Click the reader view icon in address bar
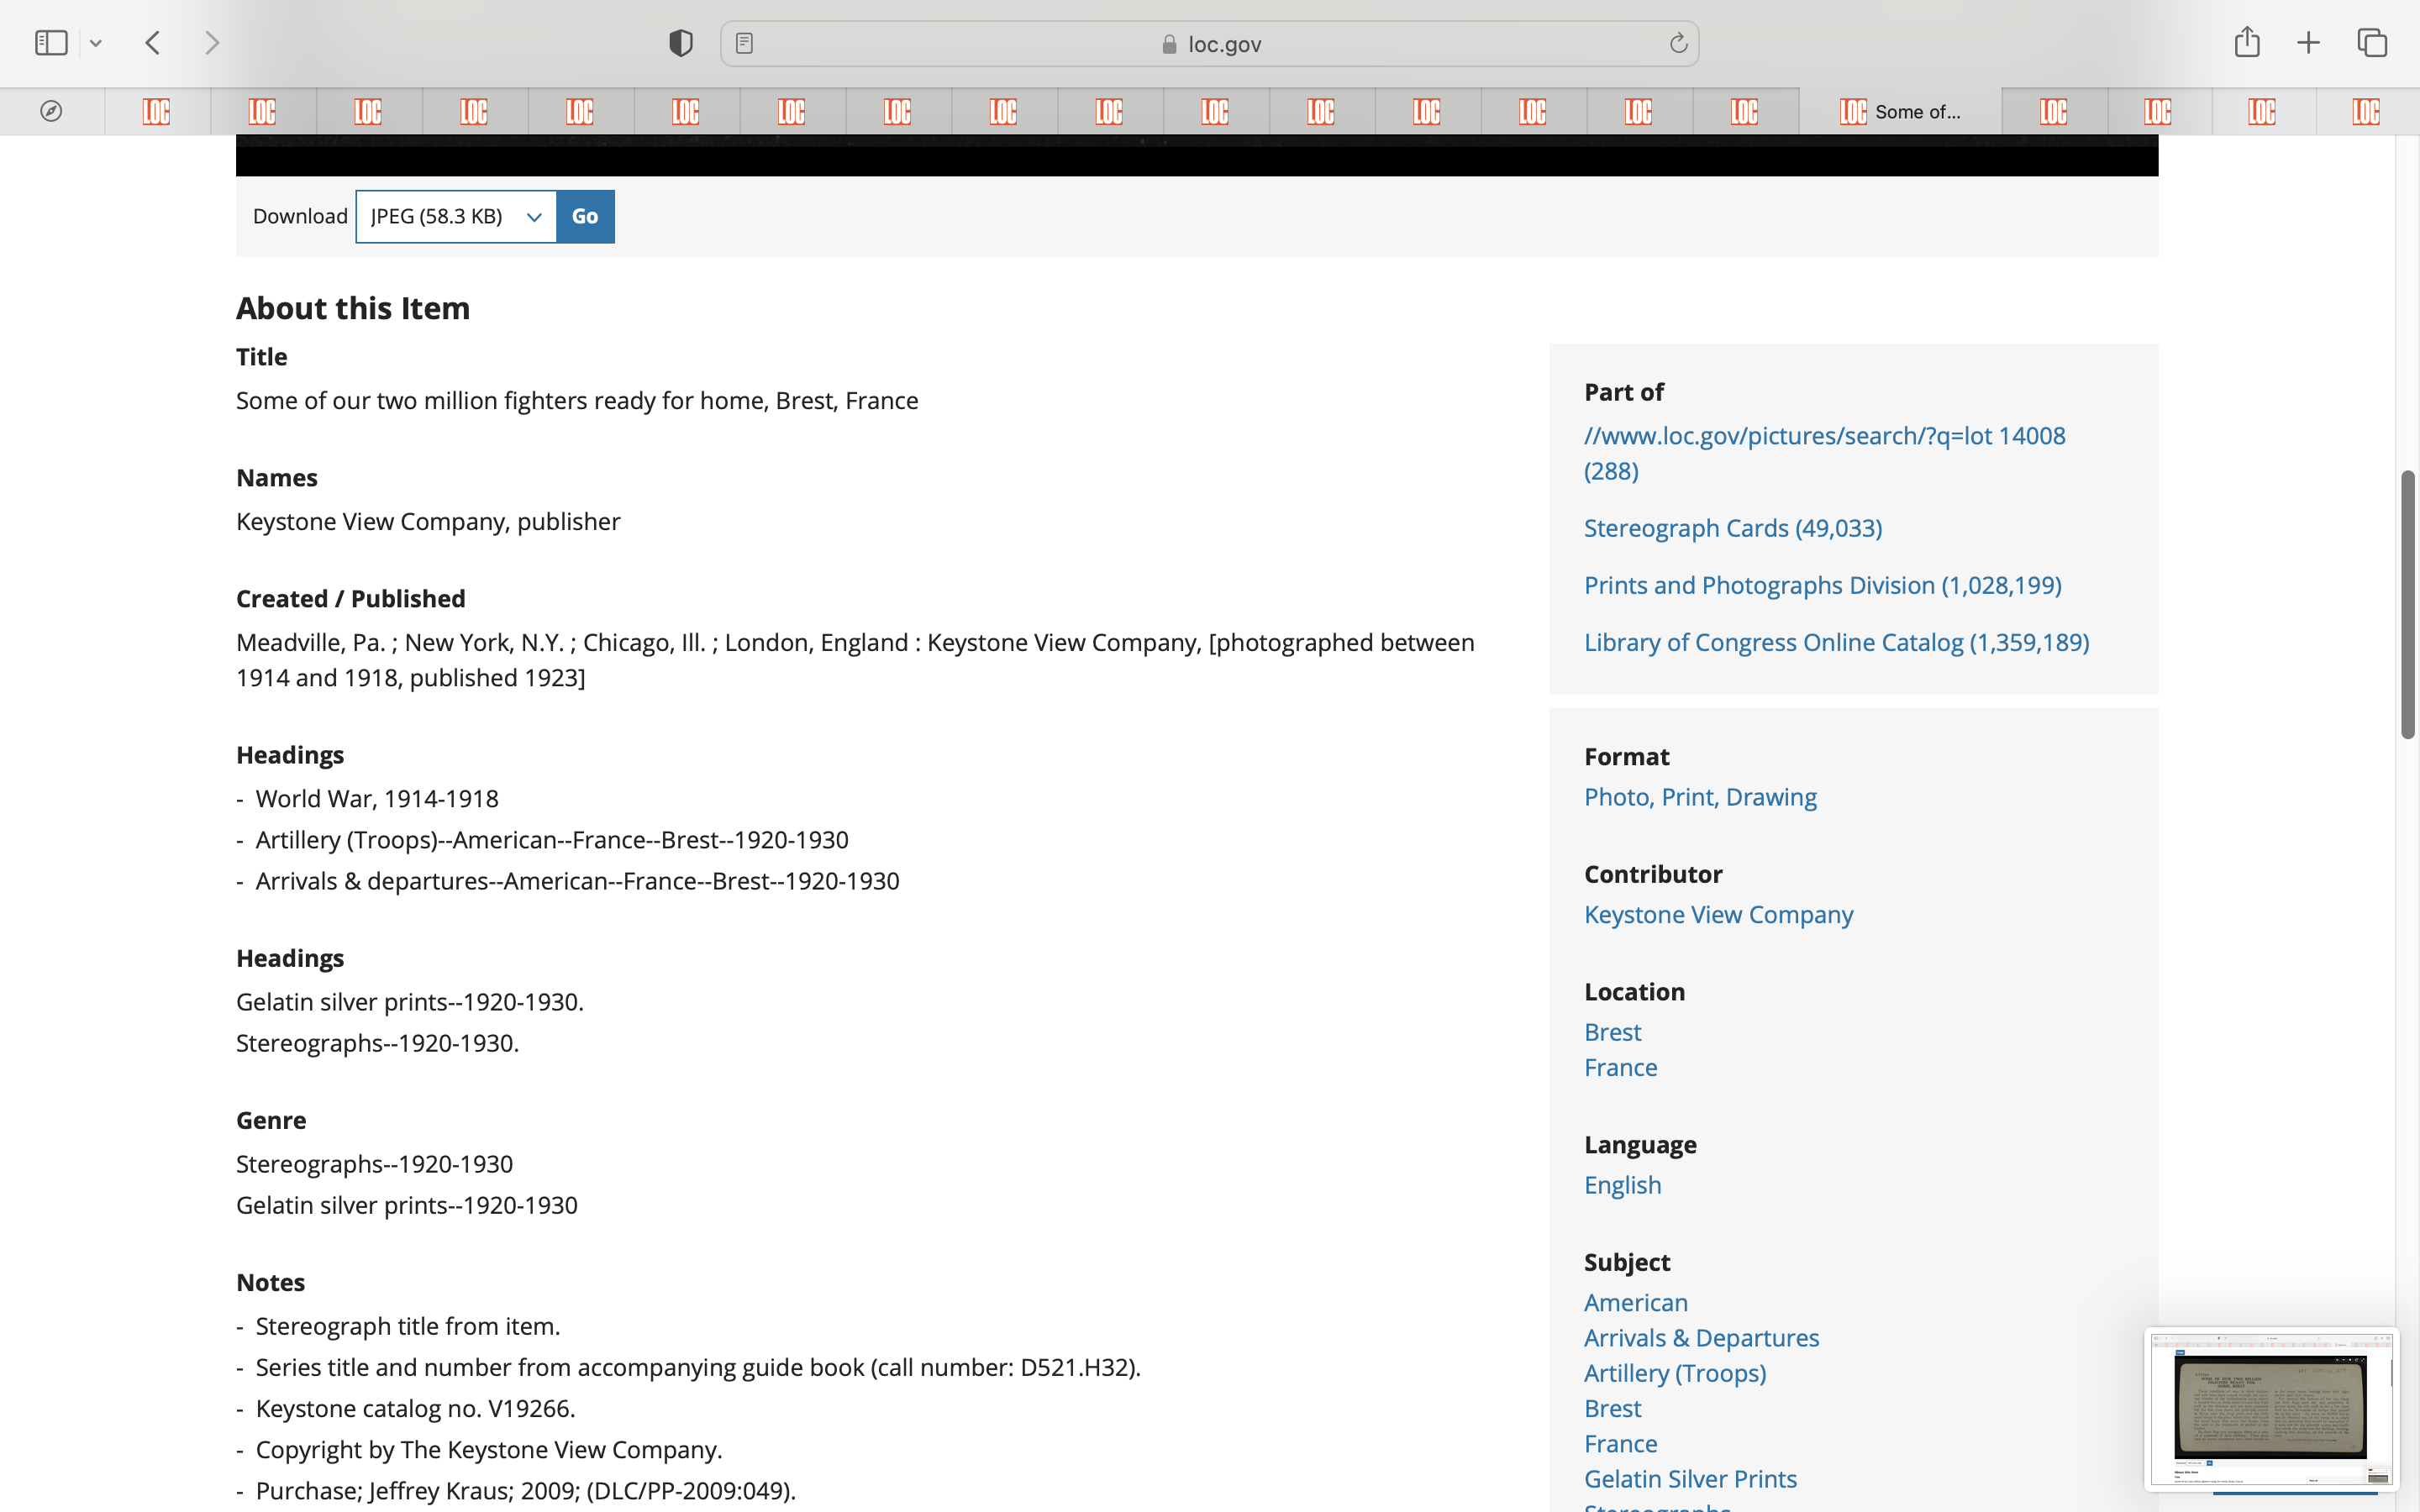 pos(744,43)
